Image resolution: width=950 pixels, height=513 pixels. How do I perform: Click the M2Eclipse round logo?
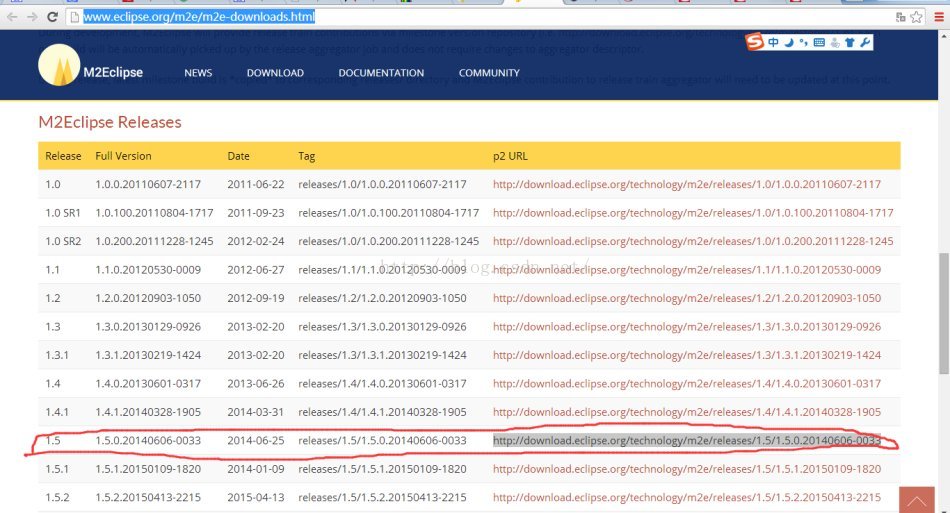tap(59, 65)
